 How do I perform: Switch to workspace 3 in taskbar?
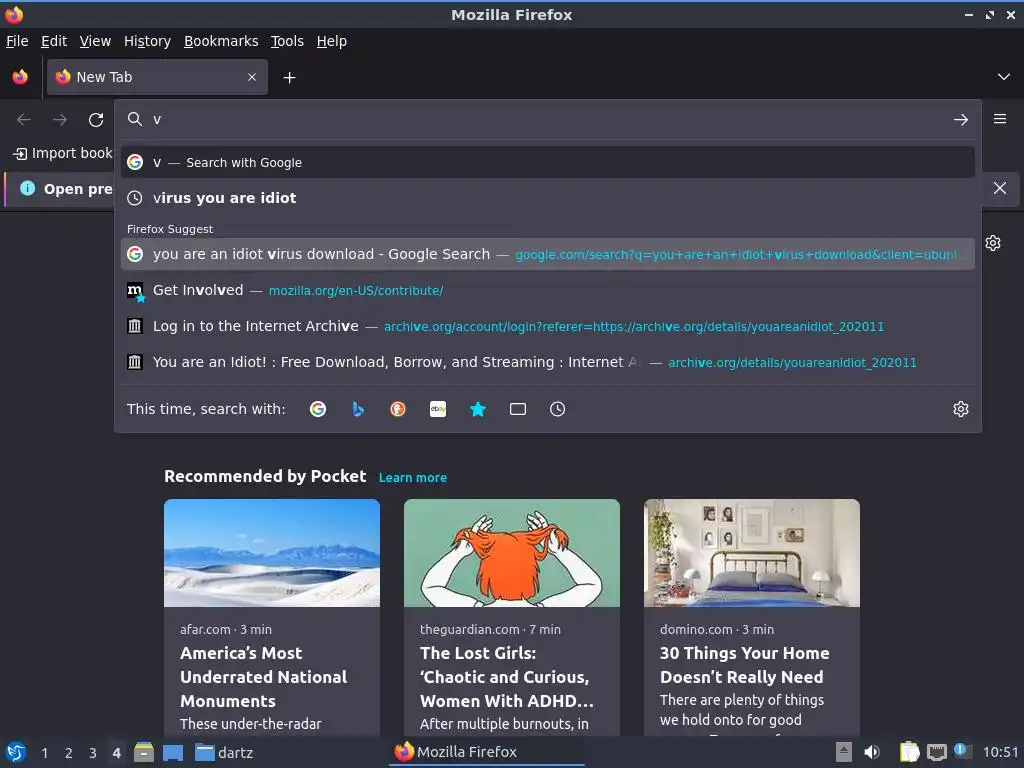pyautogui.click(x=93, y=753)
